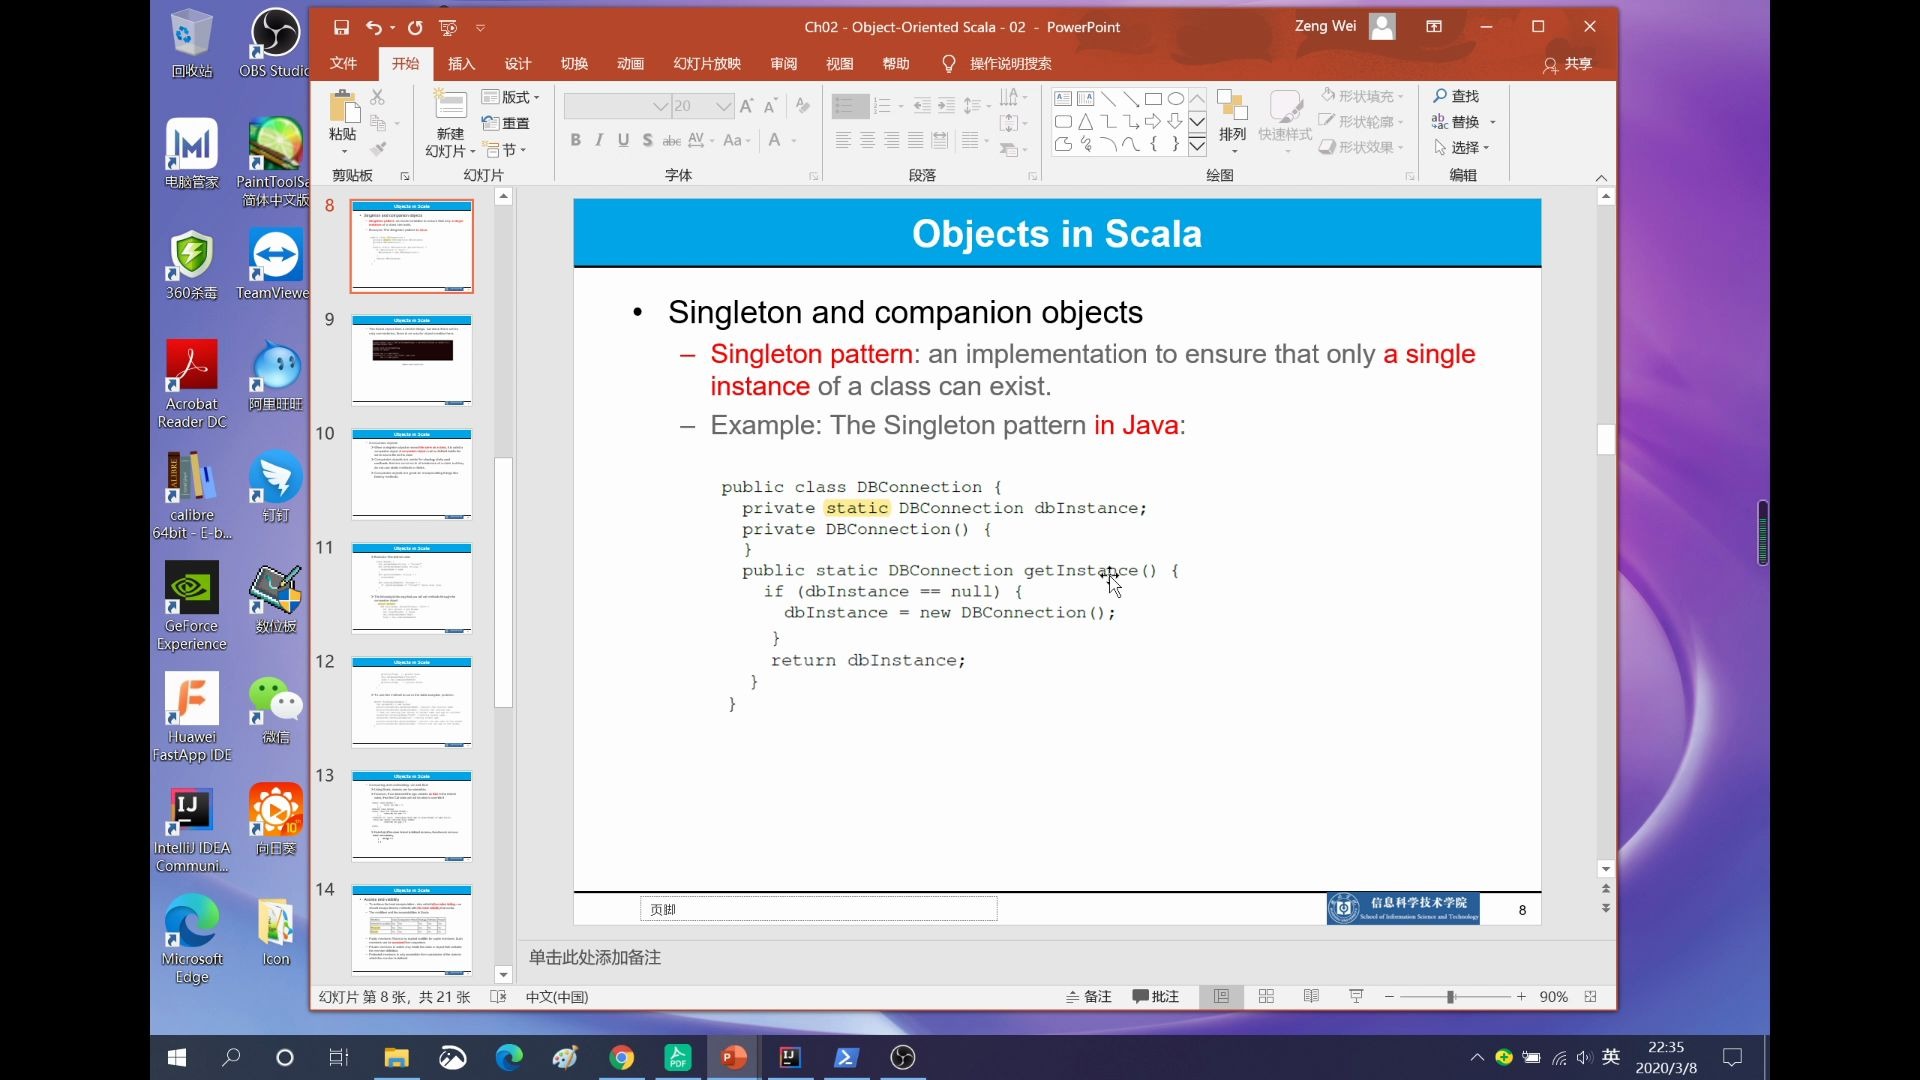Click the New Slide (新建幻灯片) icon
This screenshot has height=1080, width=1920.
click(x=450, y=106)
